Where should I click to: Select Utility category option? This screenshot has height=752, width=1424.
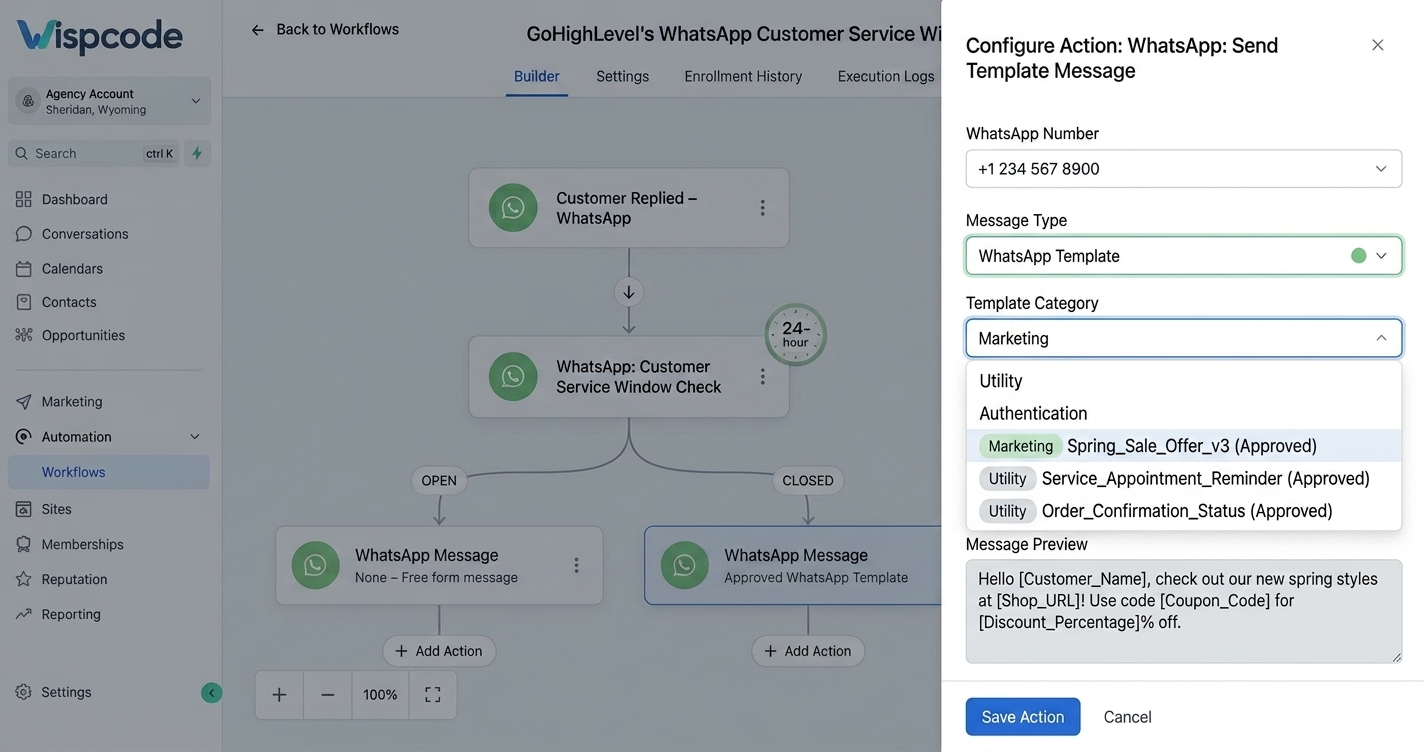1184,381
